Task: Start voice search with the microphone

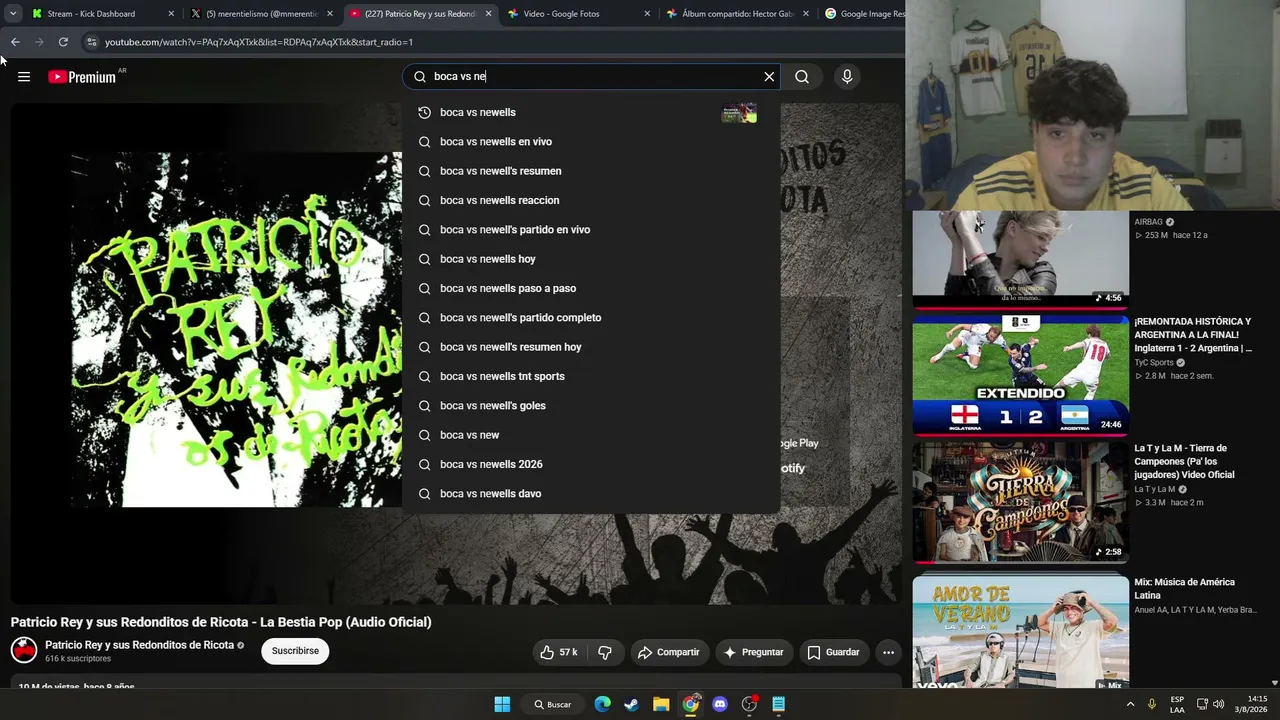Action: (x=847, y=77)
